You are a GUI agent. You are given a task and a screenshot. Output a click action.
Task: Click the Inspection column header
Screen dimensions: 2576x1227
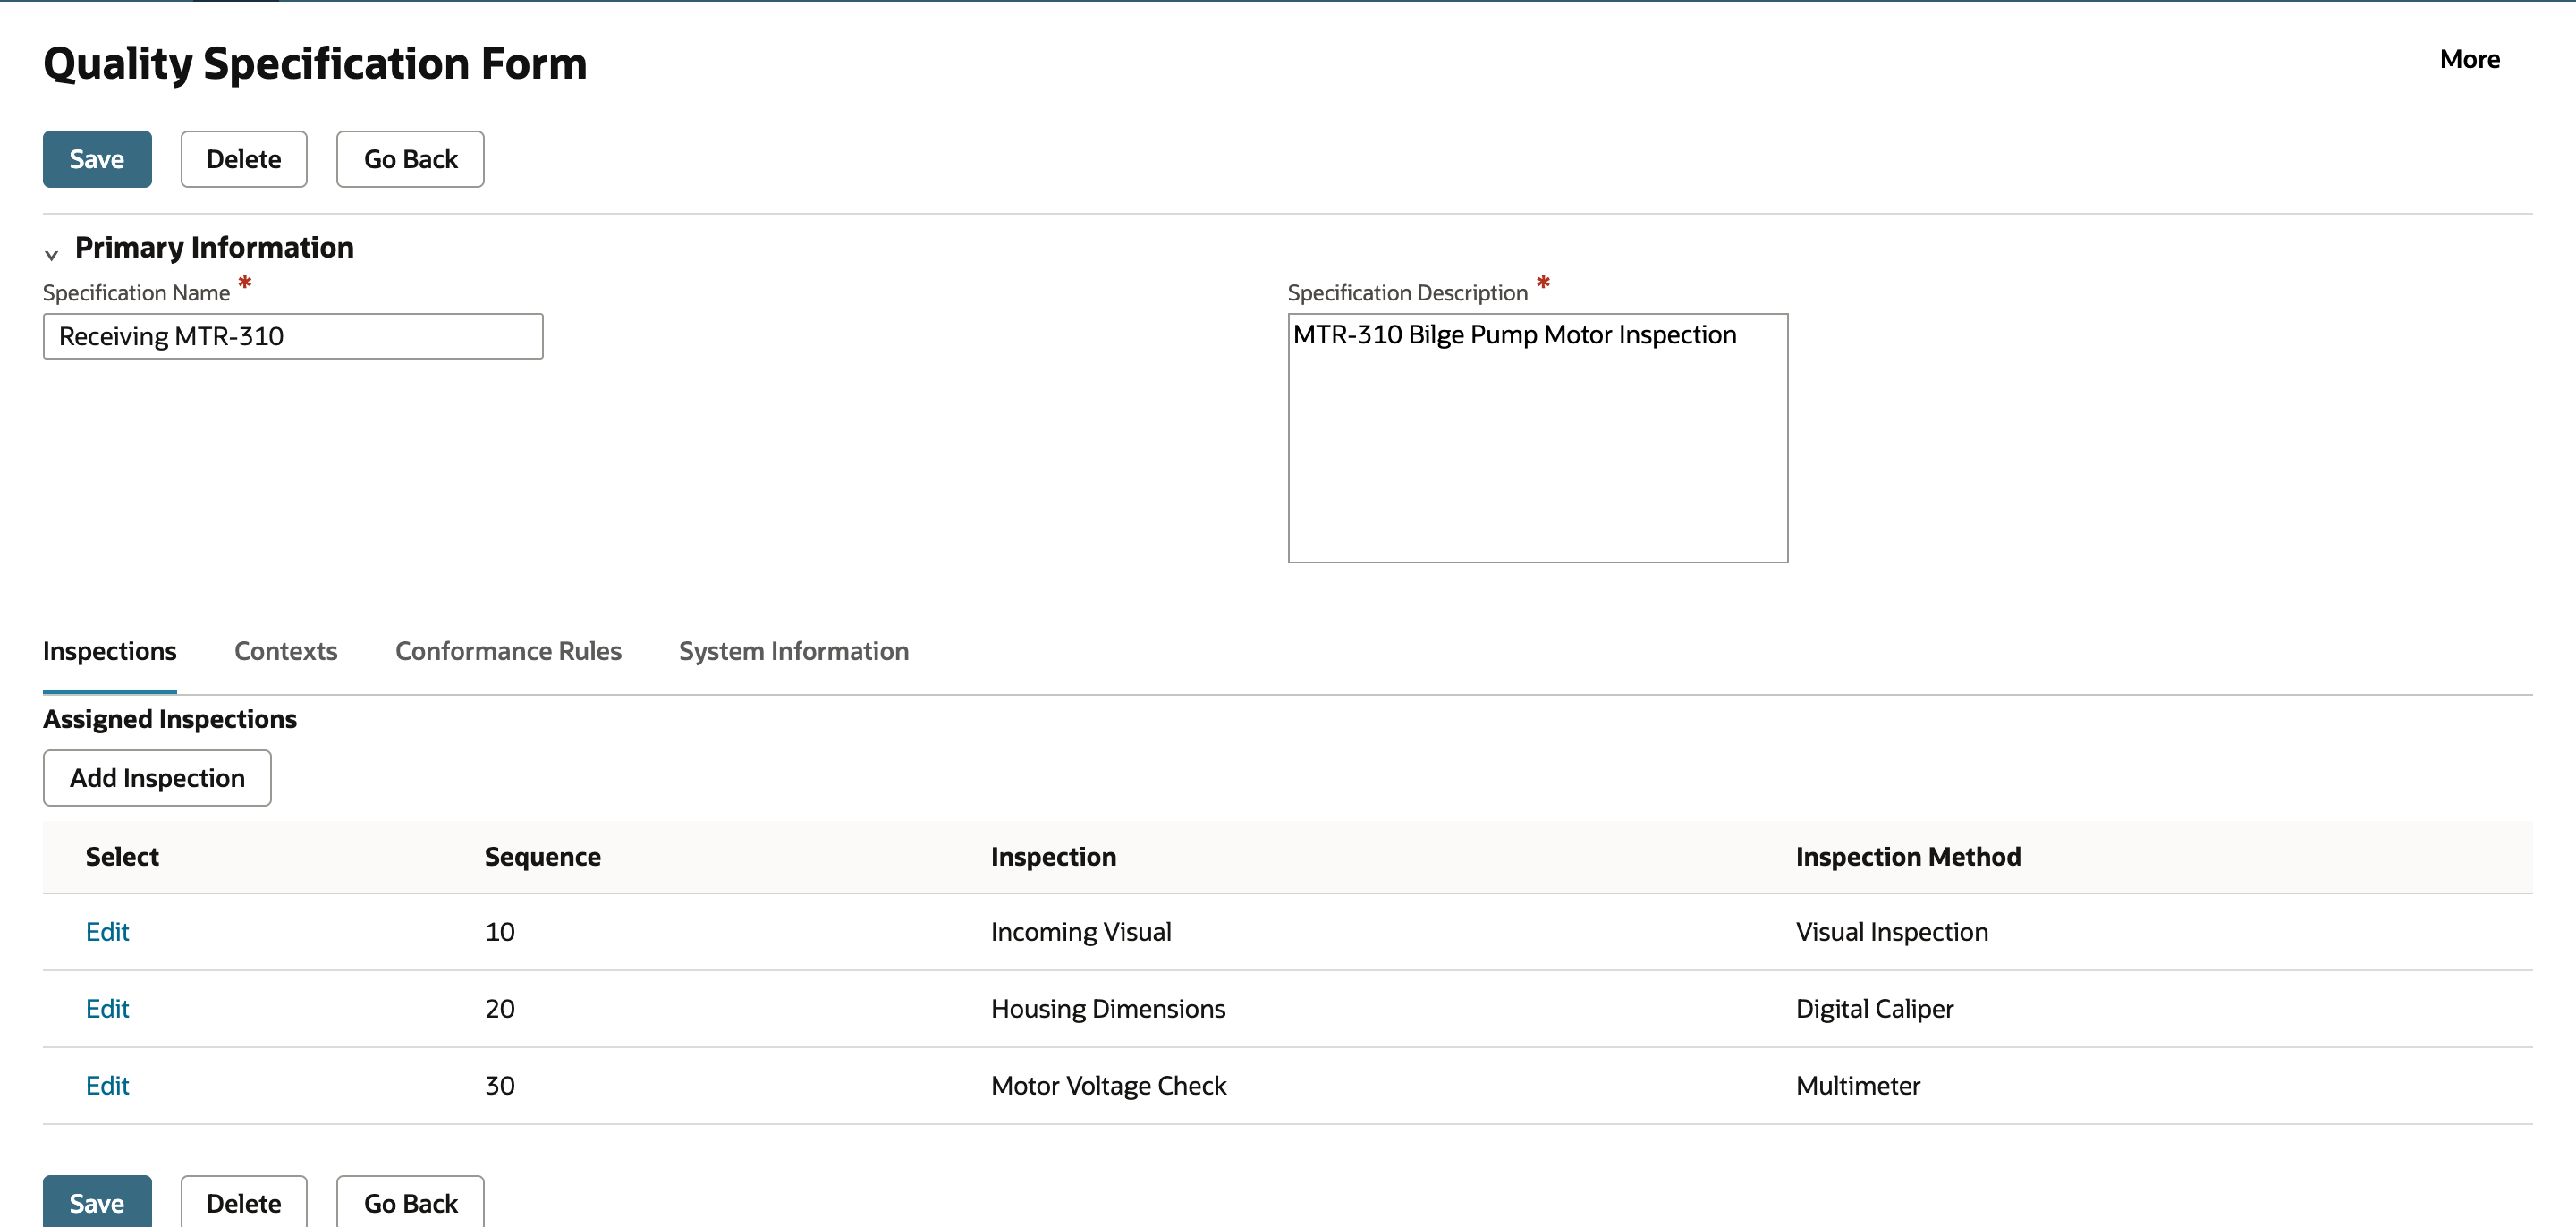point(1054,857)
